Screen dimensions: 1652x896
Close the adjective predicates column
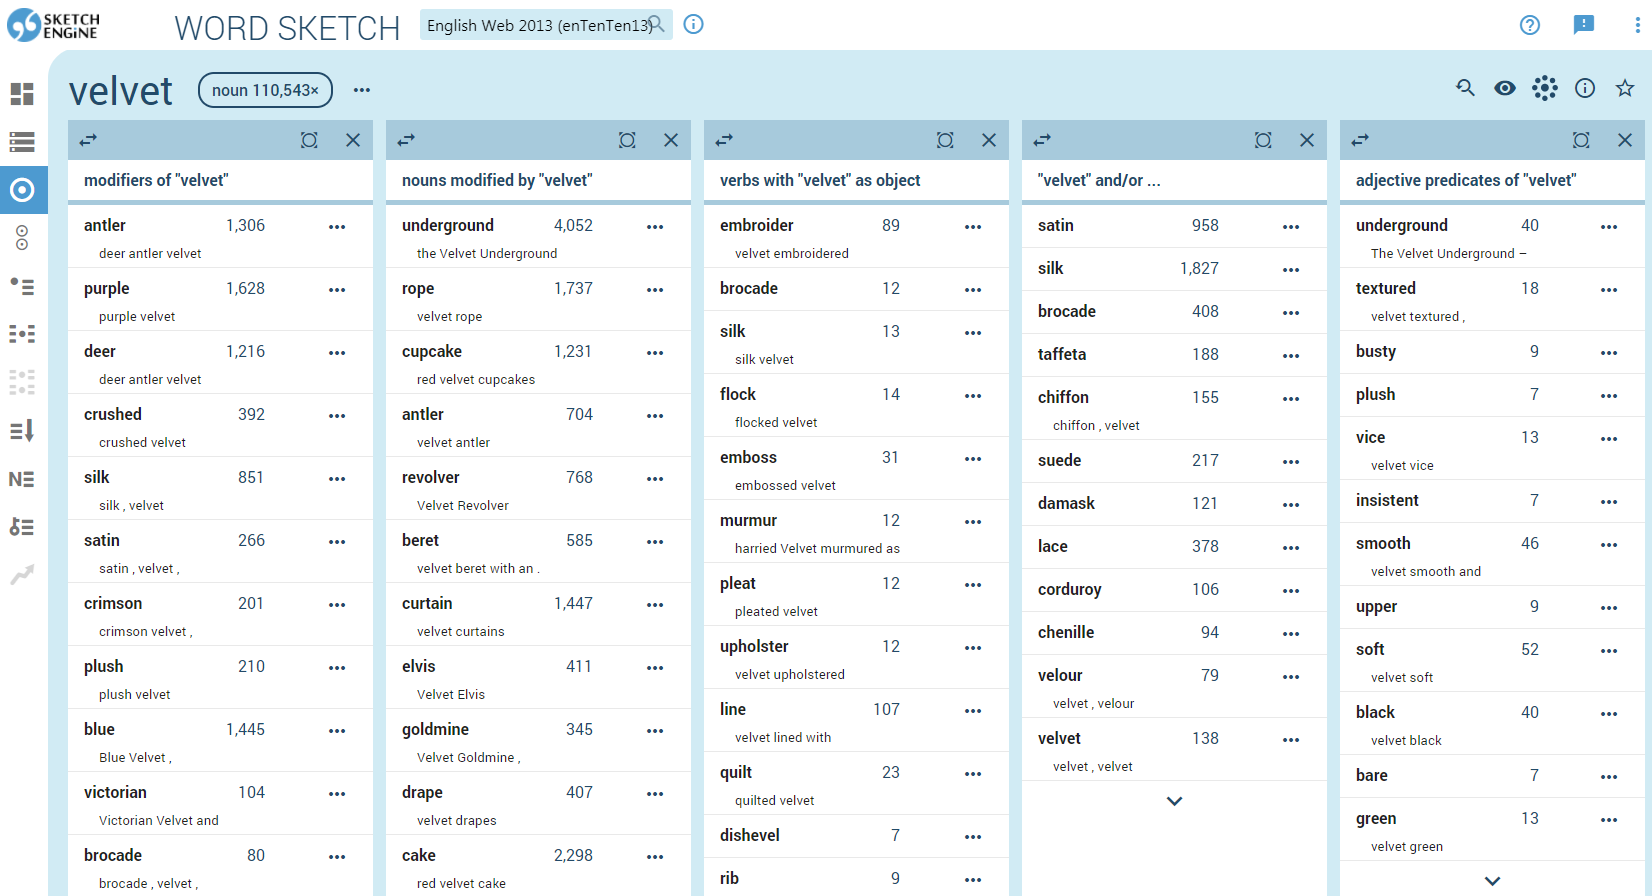tap(1625, 140)
